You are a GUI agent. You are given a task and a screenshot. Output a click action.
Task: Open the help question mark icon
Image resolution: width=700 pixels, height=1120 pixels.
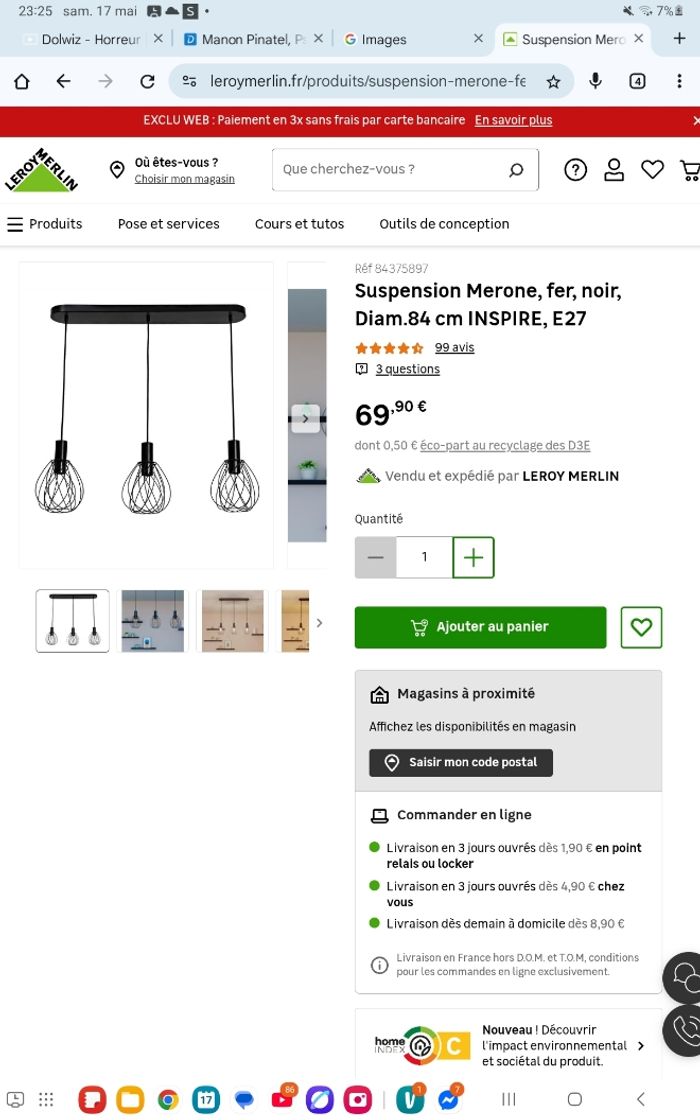point(575,169)
